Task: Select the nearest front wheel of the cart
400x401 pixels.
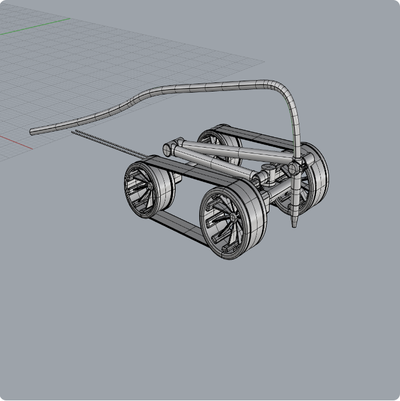Action: [x=233, y=220]
